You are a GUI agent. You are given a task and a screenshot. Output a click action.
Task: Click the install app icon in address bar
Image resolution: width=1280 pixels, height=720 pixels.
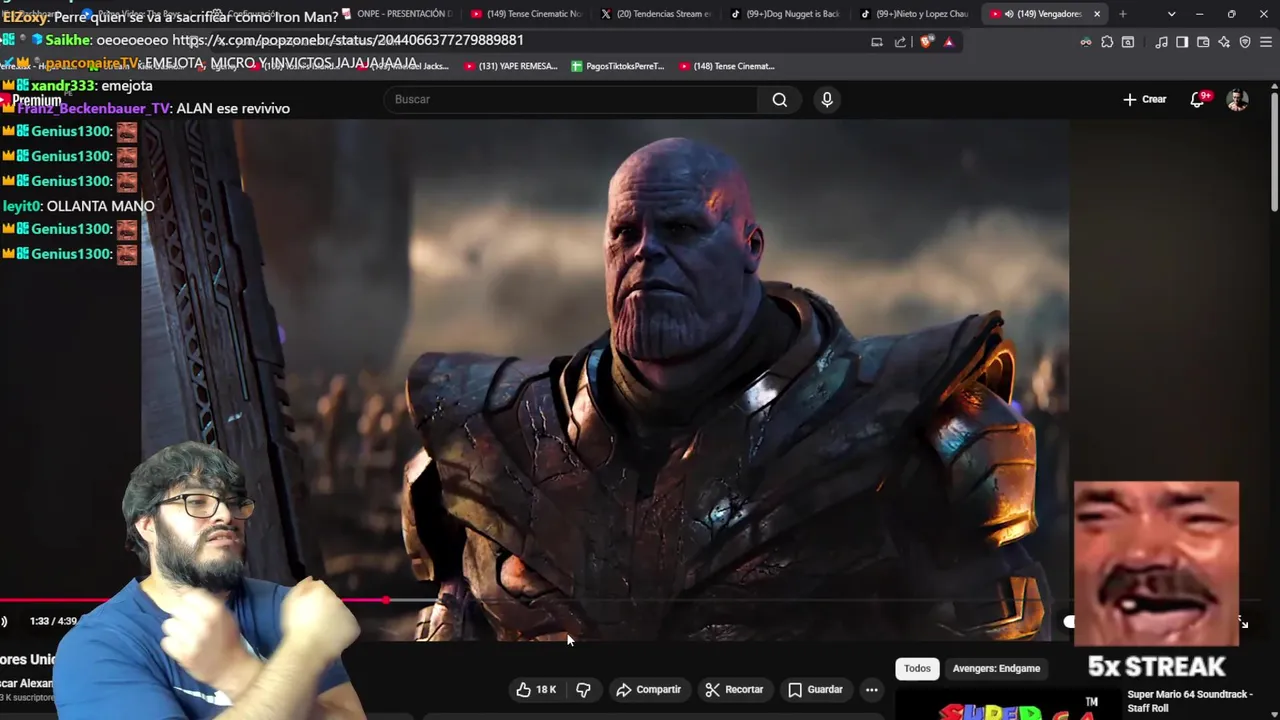click(877, 42)
